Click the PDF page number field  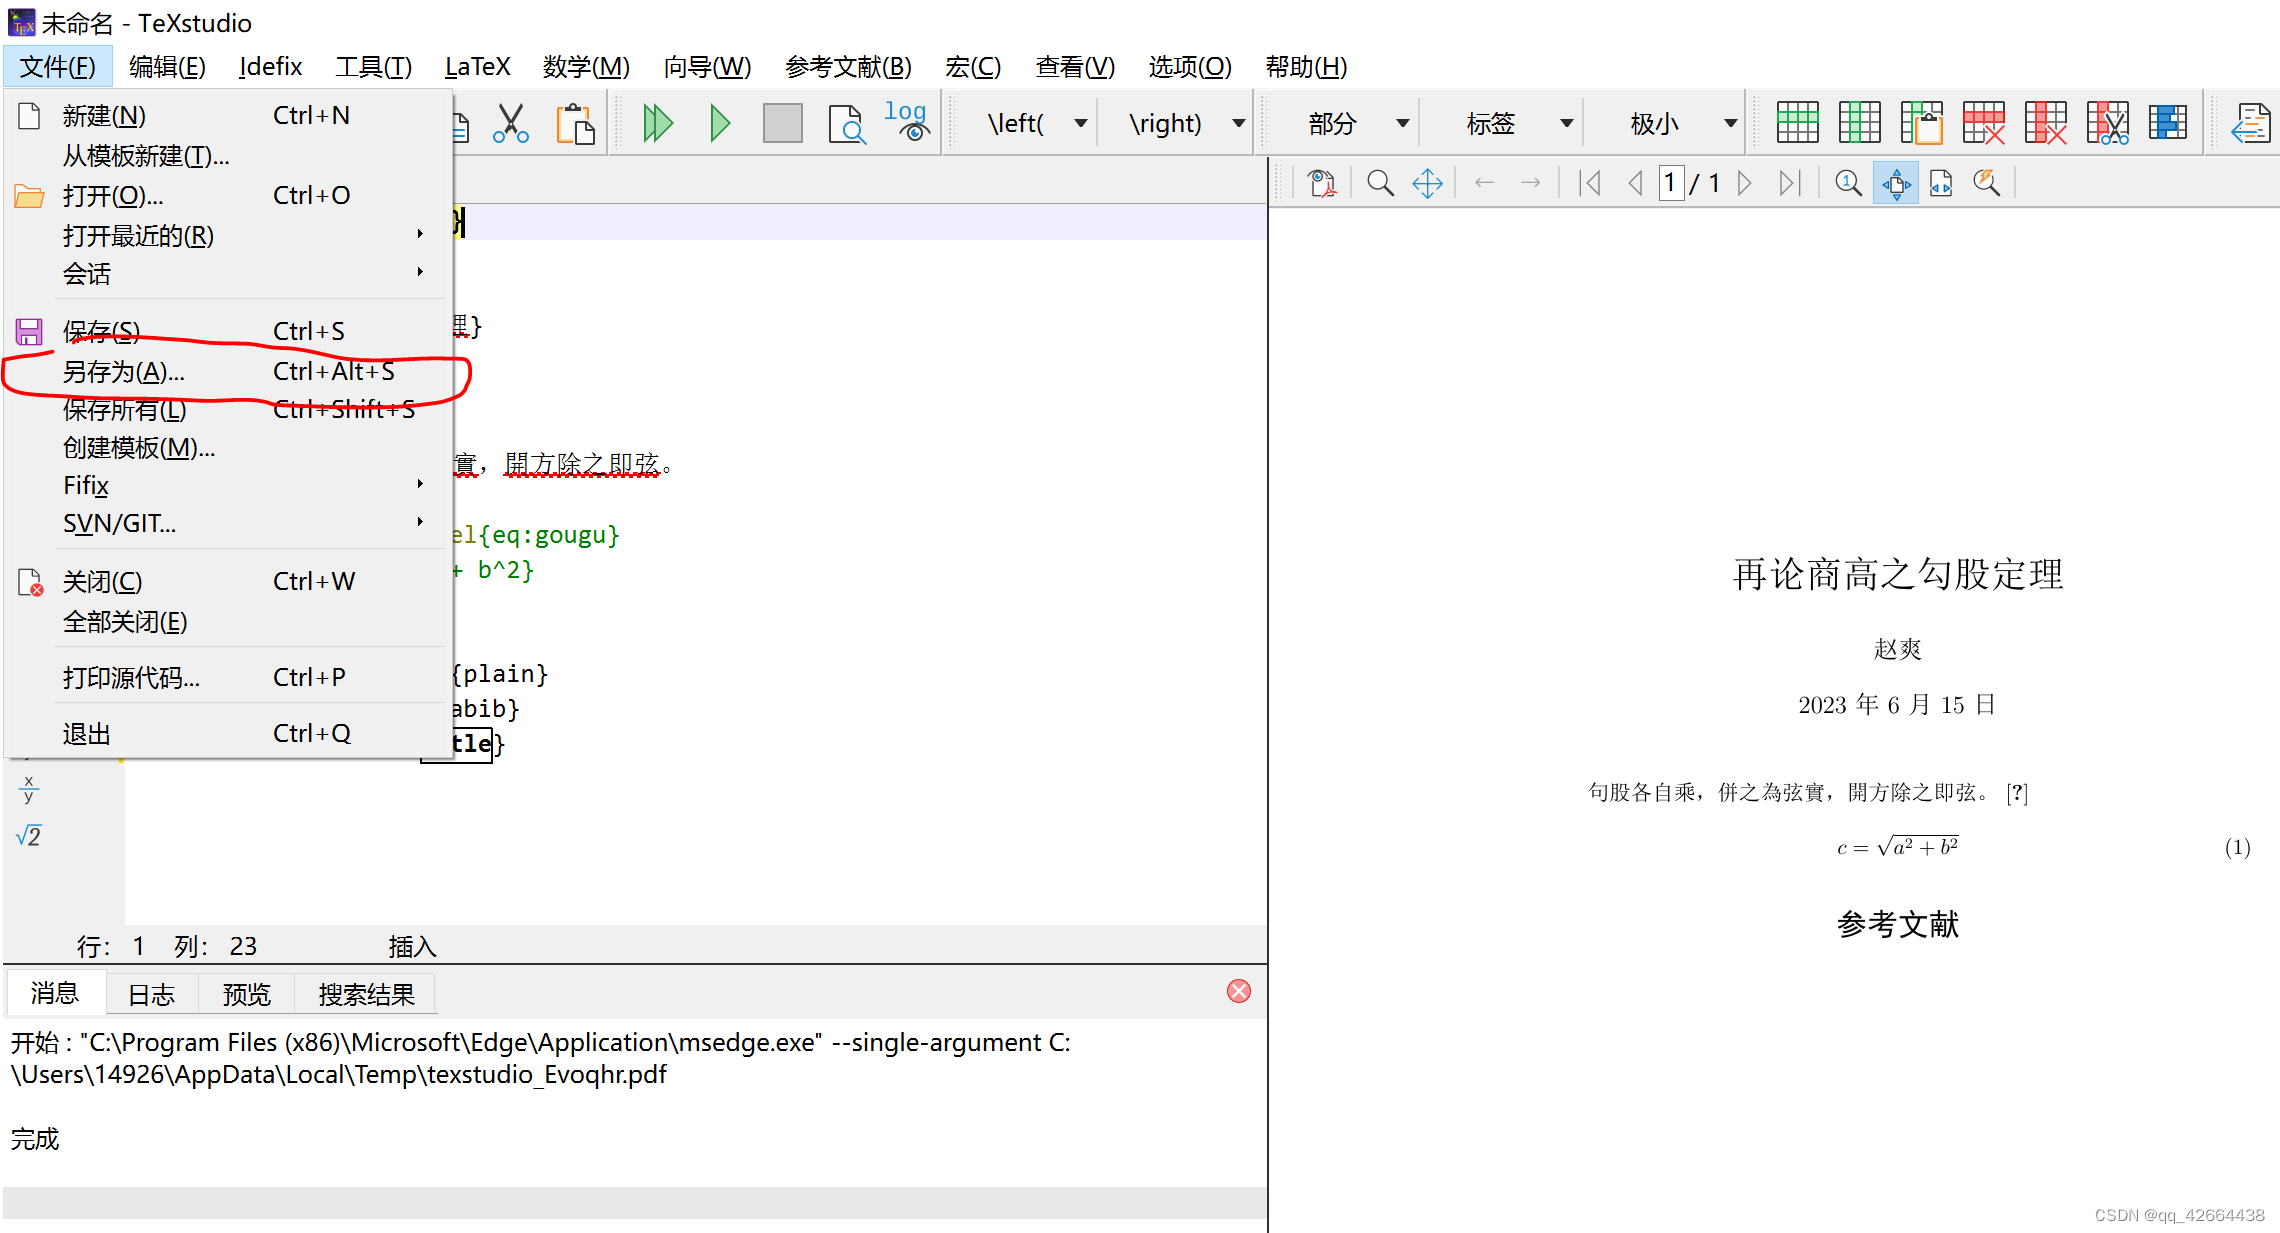click(1670, 183)
